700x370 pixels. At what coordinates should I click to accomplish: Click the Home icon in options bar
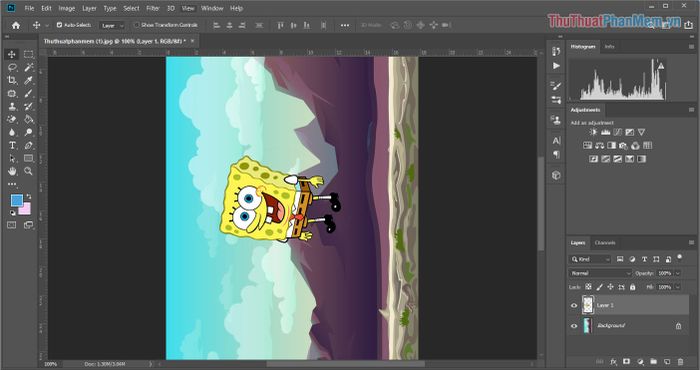coord(16,25)
